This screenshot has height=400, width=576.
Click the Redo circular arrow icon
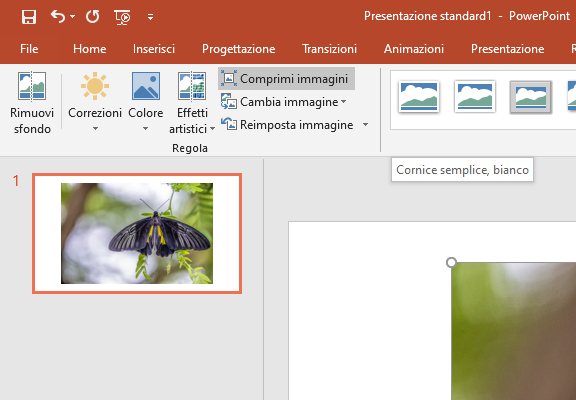93,17
